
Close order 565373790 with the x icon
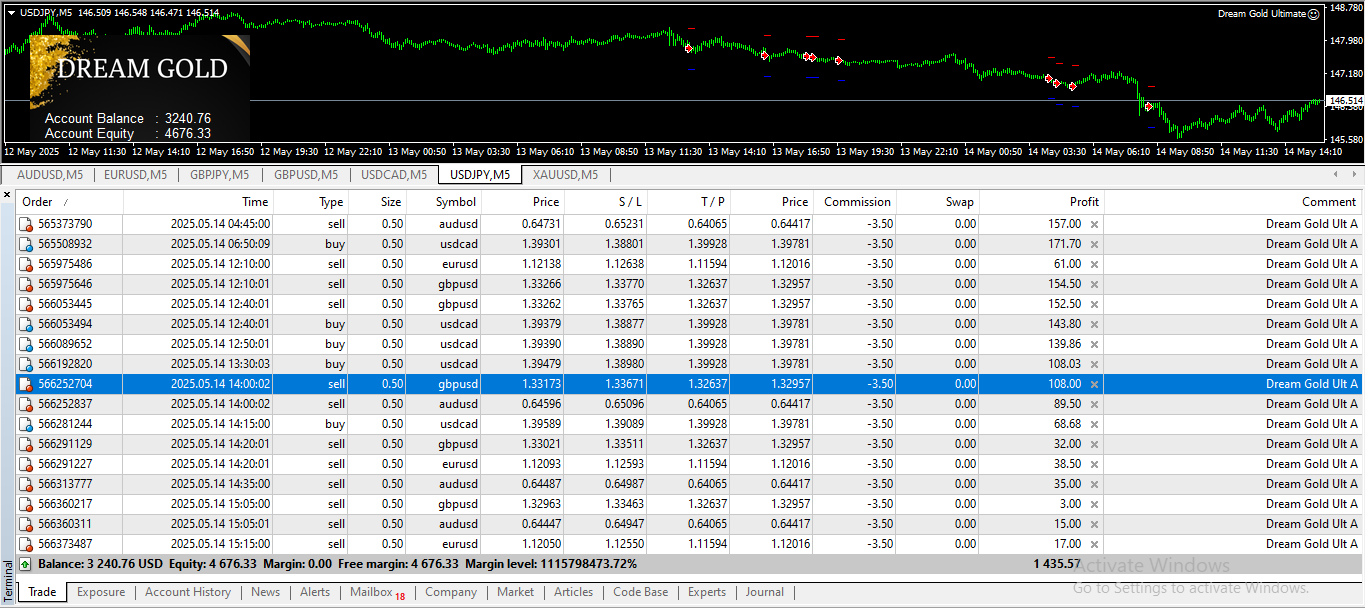click(1094, 224)
